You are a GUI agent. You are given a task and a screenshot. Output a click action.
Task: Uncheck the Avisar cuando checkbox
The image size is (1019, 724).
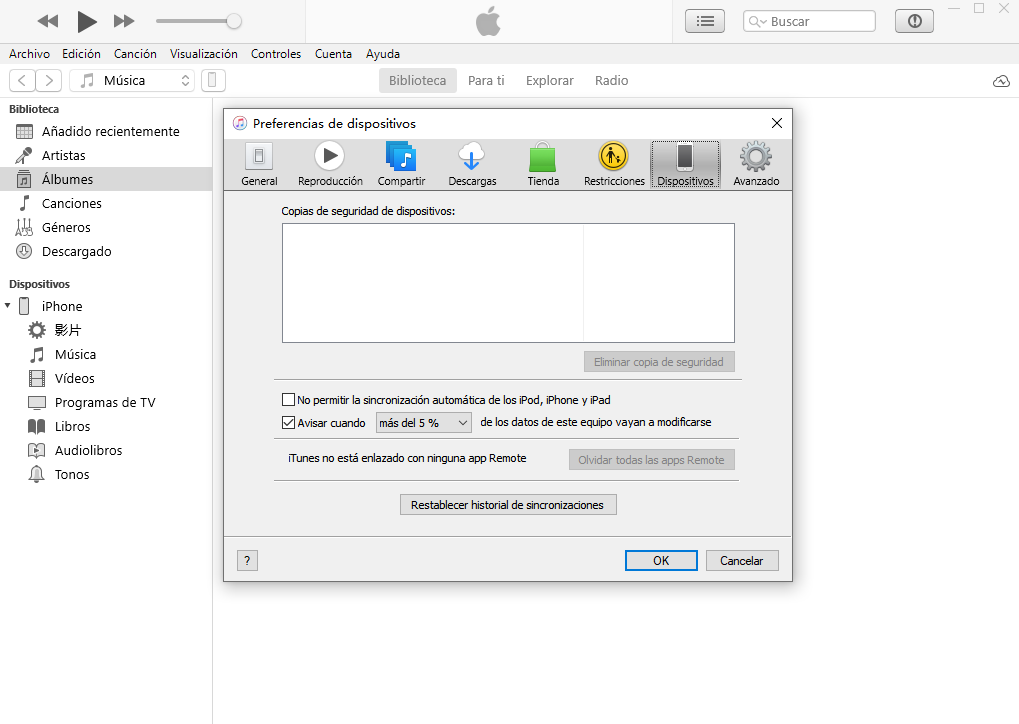coord(289,423)
